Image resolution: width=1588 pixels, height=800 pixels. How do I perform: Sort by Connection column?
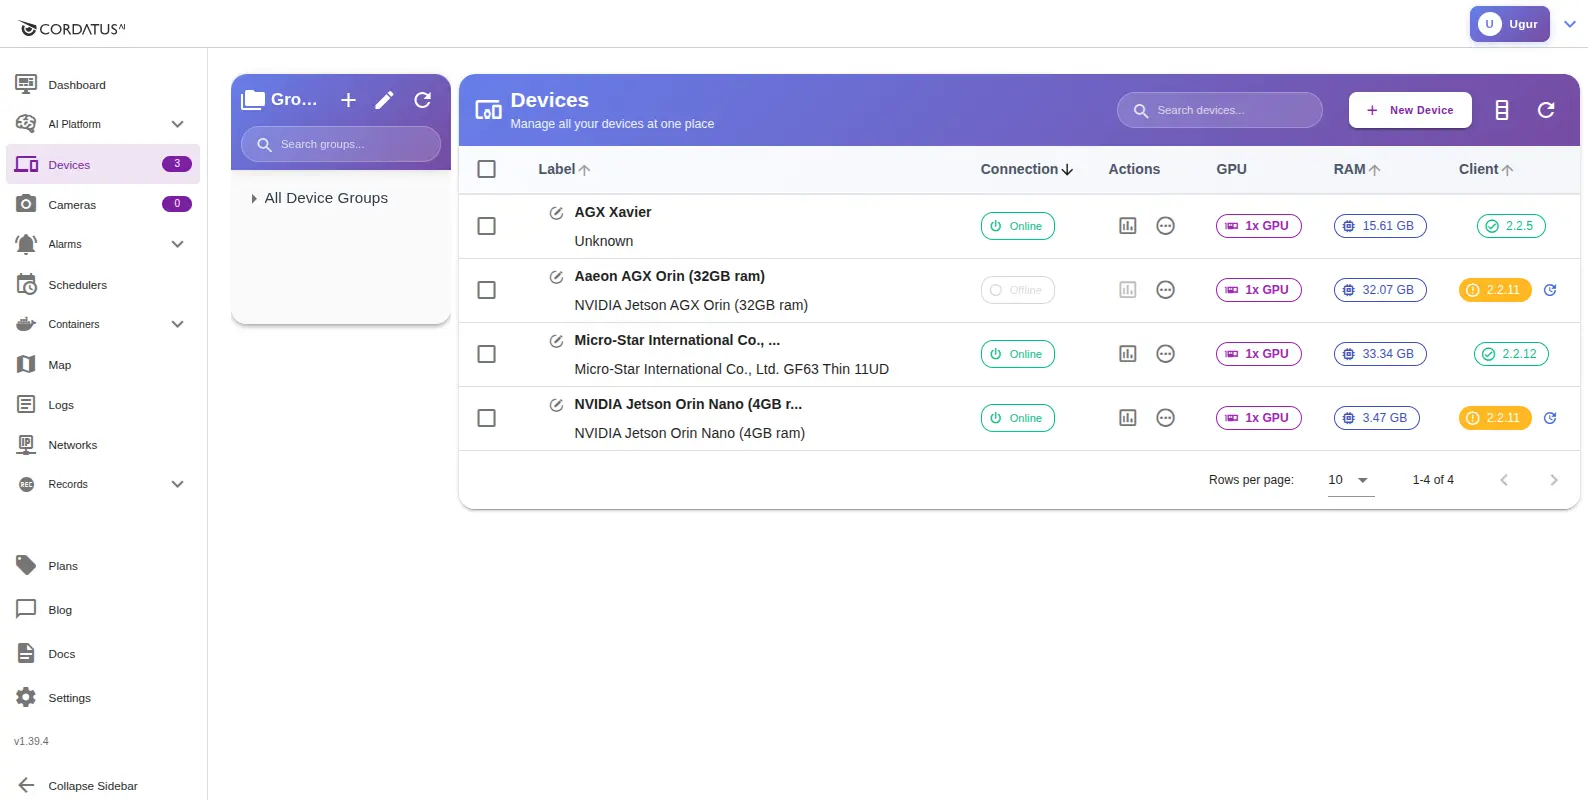click(x=1026, y=170)
